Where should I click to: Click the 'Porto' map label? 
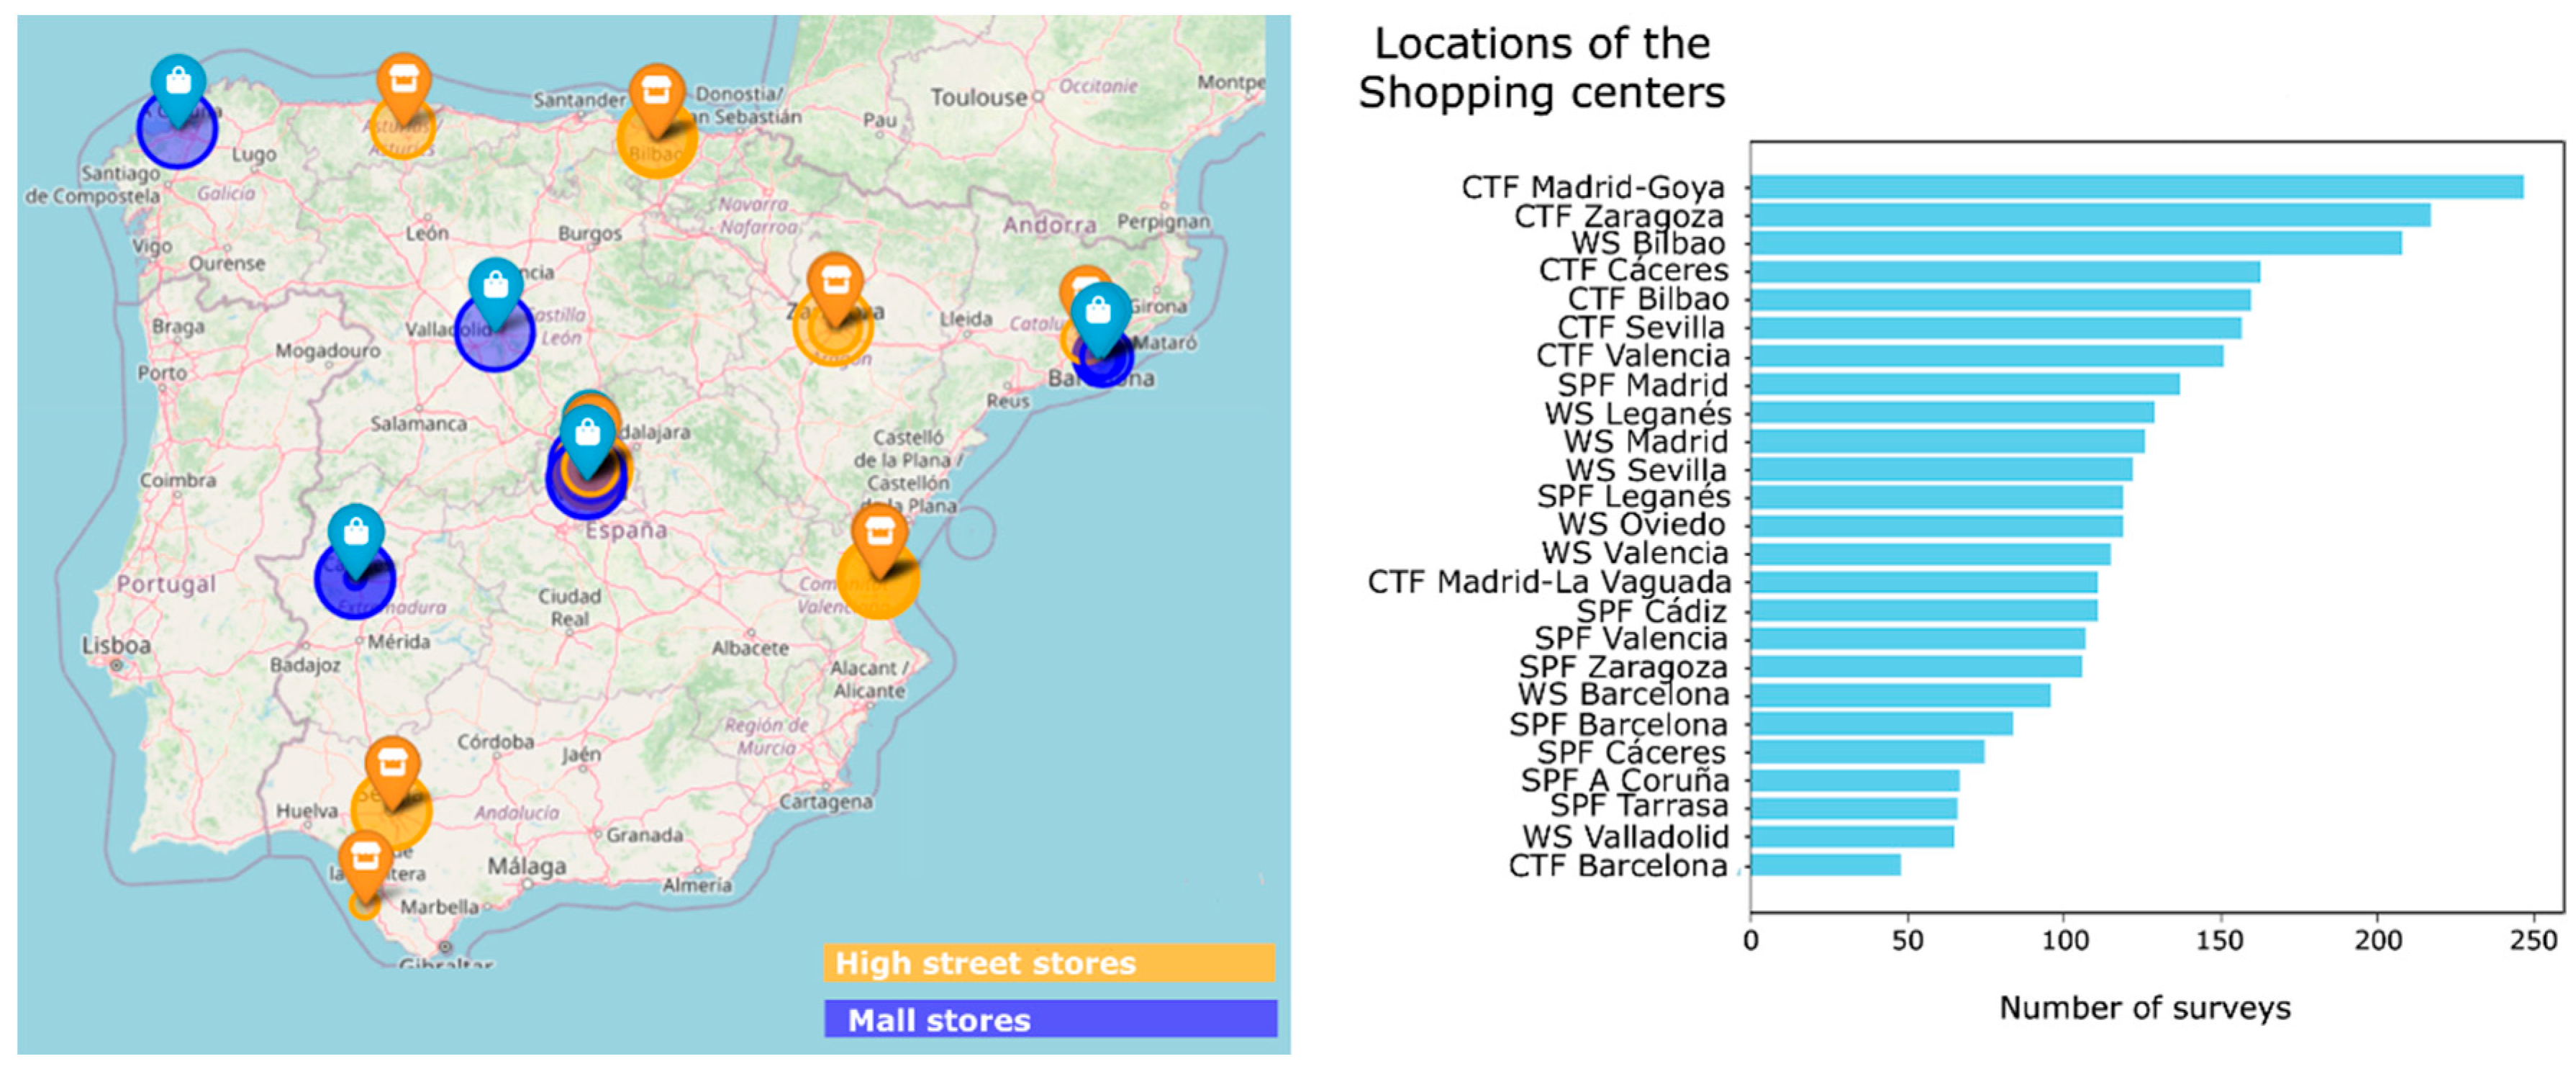(x=162, y=372)
